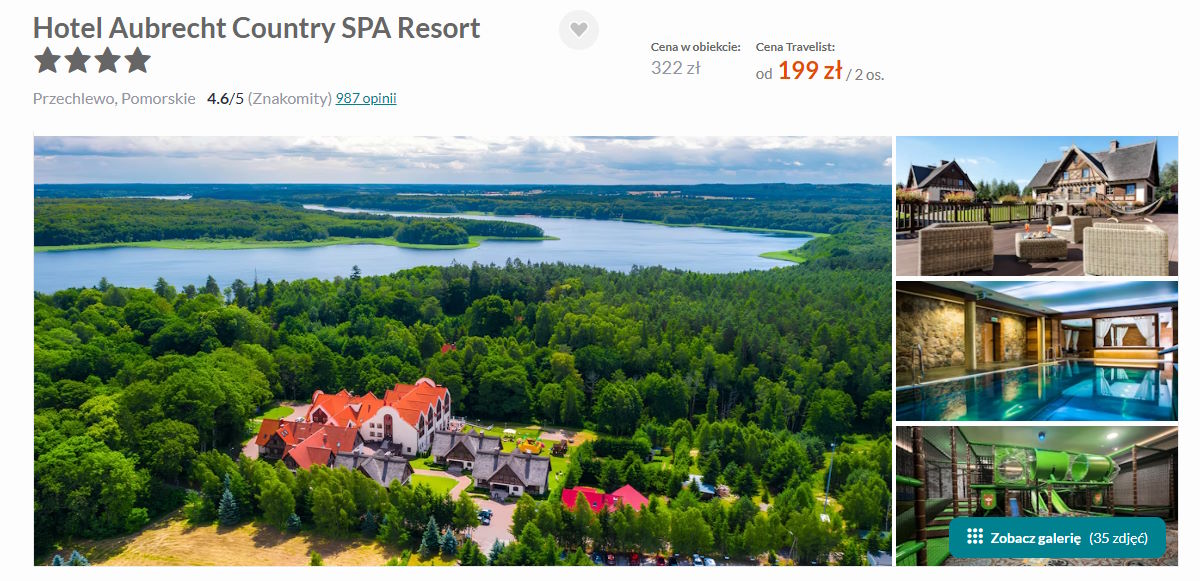This screenshot has height=581, width=1200.
Task: Add hotel to favorites with heart icon
Action: click(x=578, y=30)
